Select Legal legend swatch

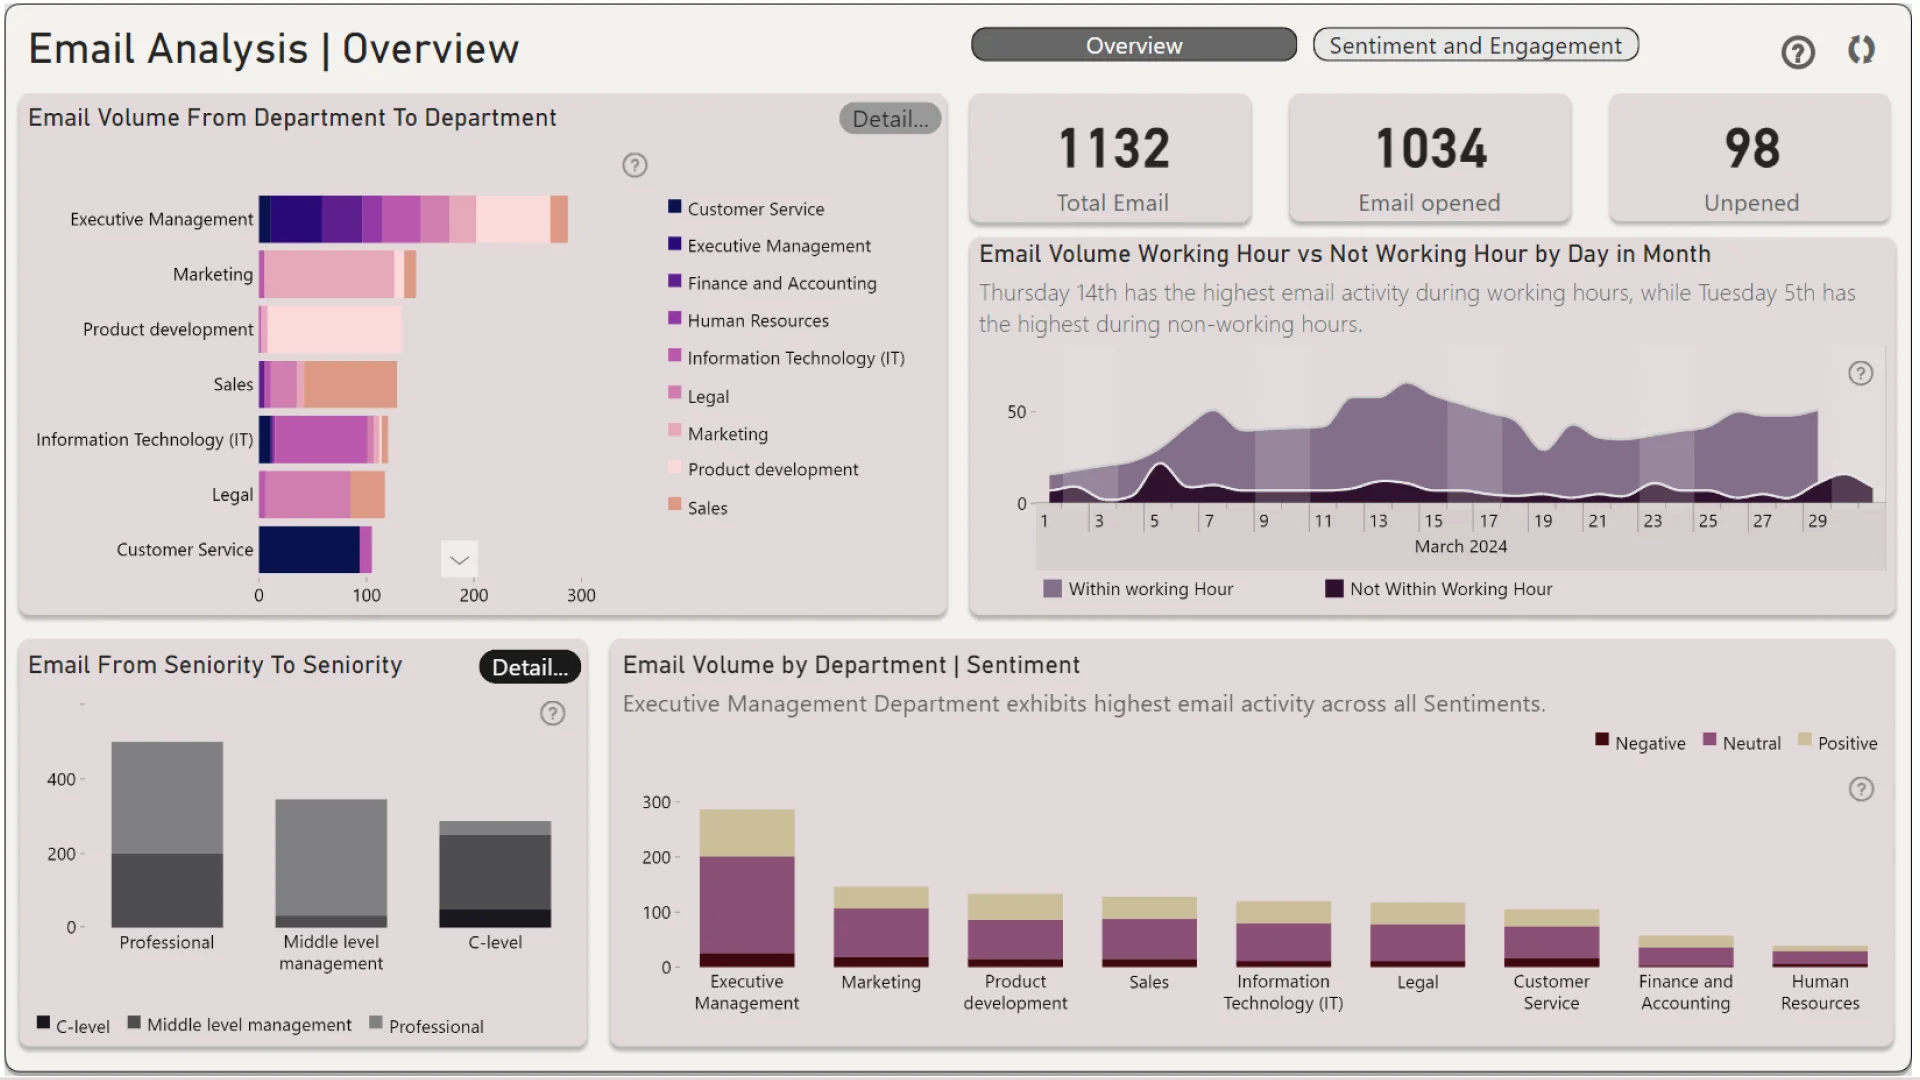coord(675,393)
